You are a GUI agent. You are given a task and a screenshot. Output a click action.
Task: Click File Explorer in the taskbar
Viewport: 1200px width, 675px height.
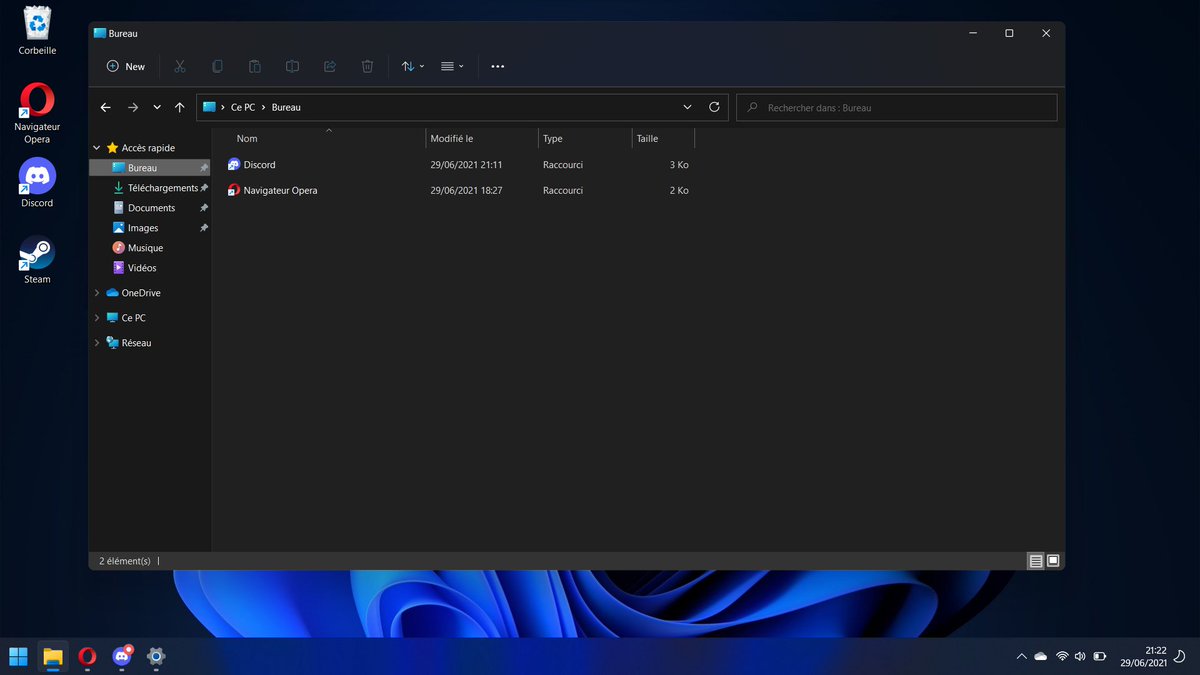click(53, 656)
